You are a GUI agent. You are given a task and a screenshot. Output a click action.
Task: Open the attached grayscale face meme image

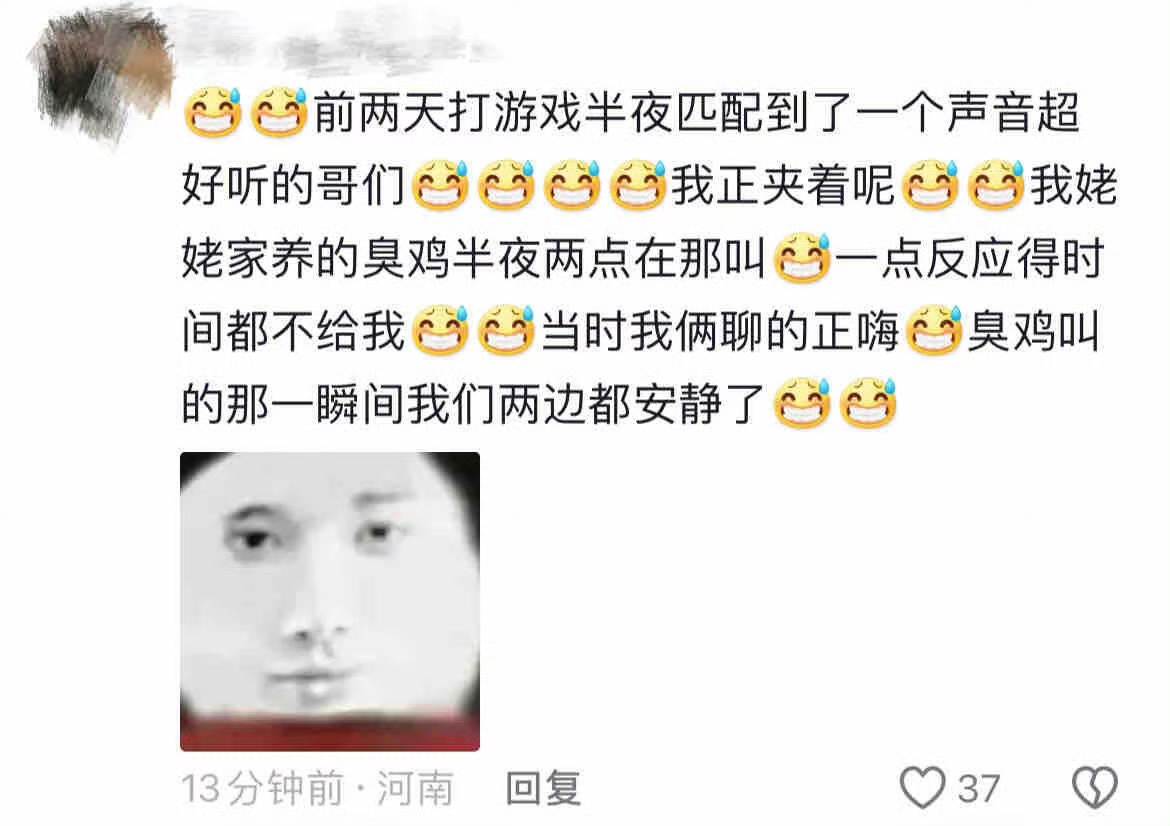click(x=330, y=601)
